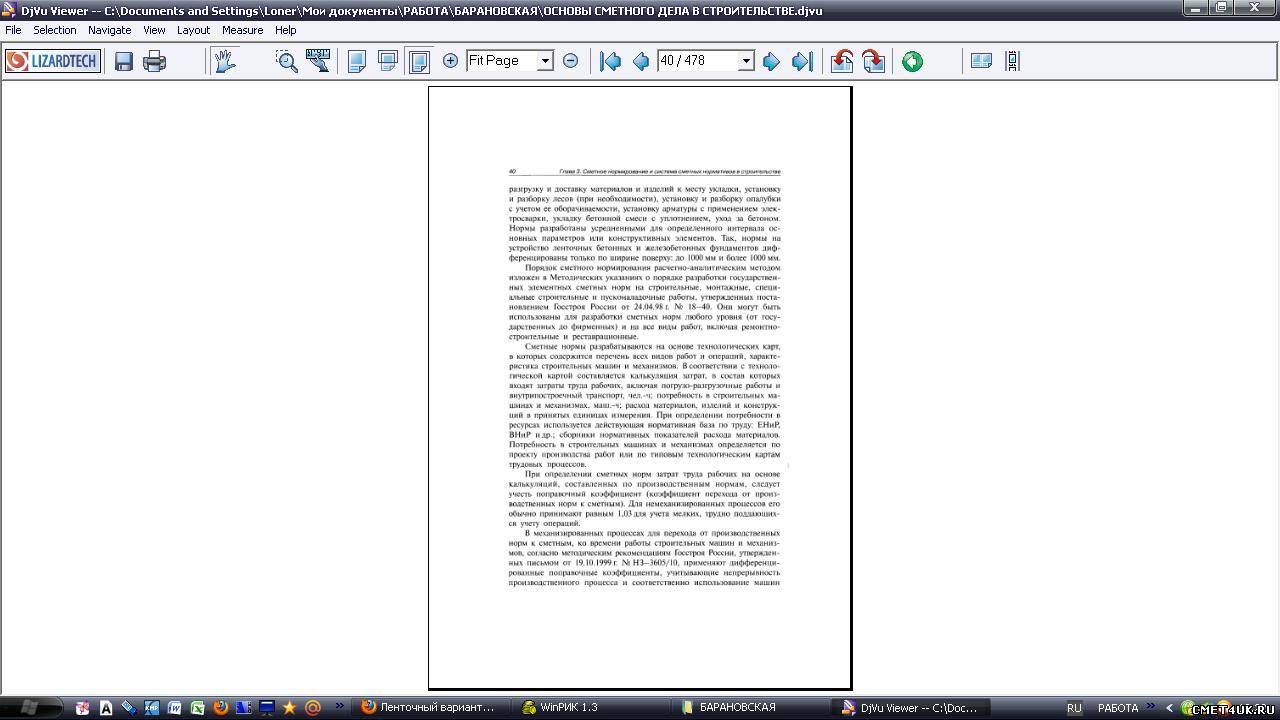The image size is (1280, 720).
Task: Zoom in with the plus button
Action: [451, 61]
